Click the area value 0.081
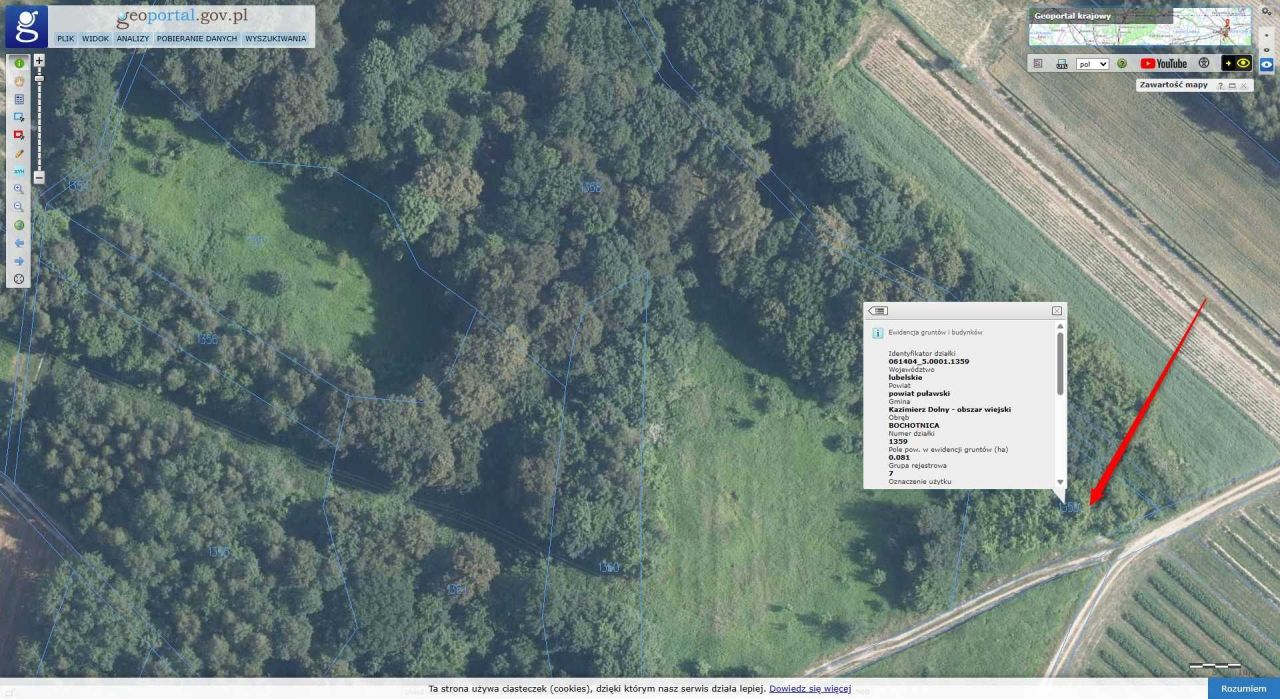The height and width of the screenshot is (699, 1280). point(898,457)
